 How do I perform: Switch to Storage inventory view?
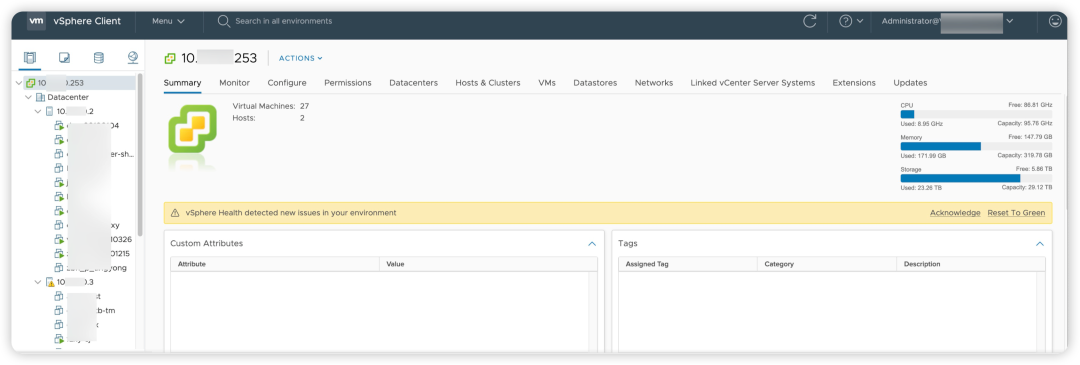coord(98,58)
